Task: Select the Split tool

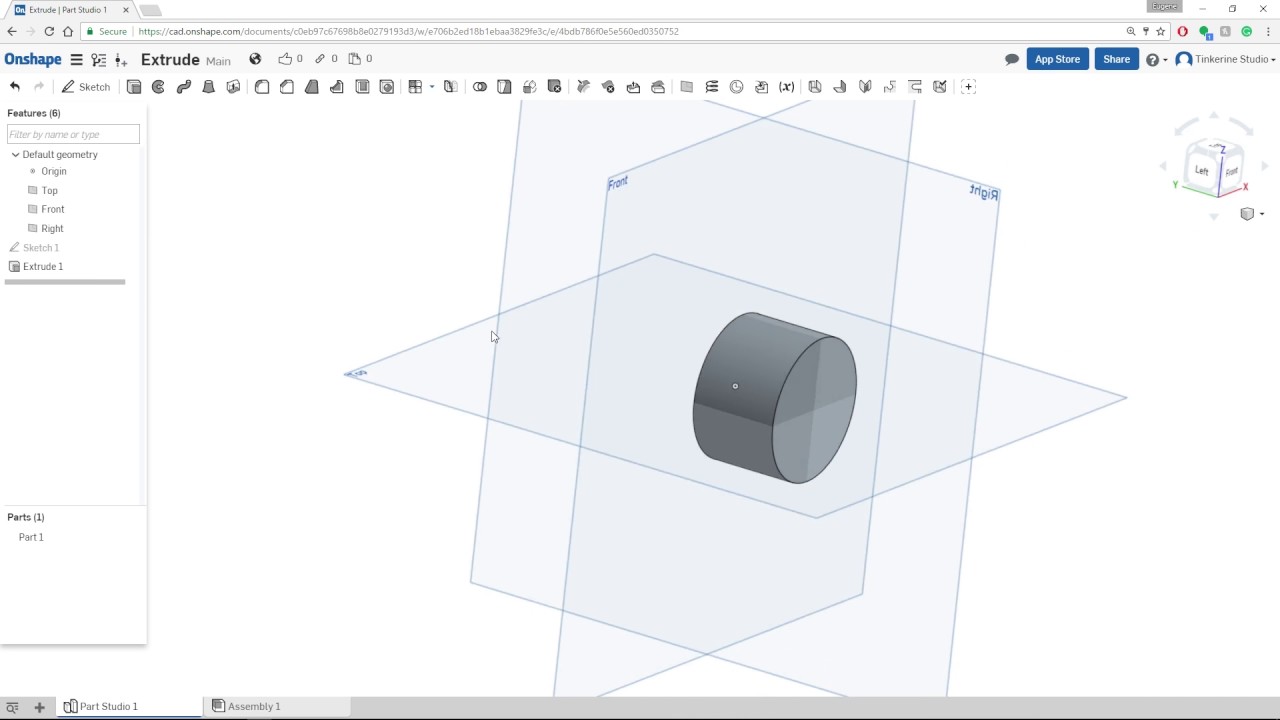Action: [x=505, y=87]
